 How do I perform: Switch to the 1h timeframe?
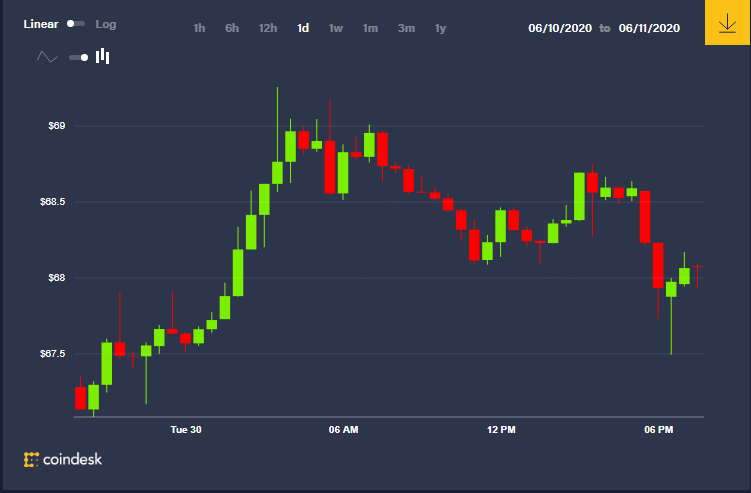[199, 28]
